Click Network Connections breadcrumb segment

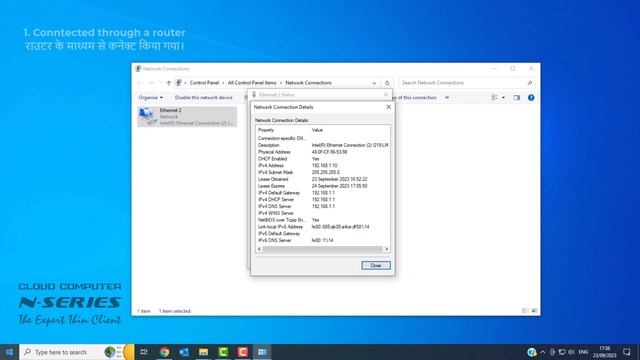tap(308, 83)
